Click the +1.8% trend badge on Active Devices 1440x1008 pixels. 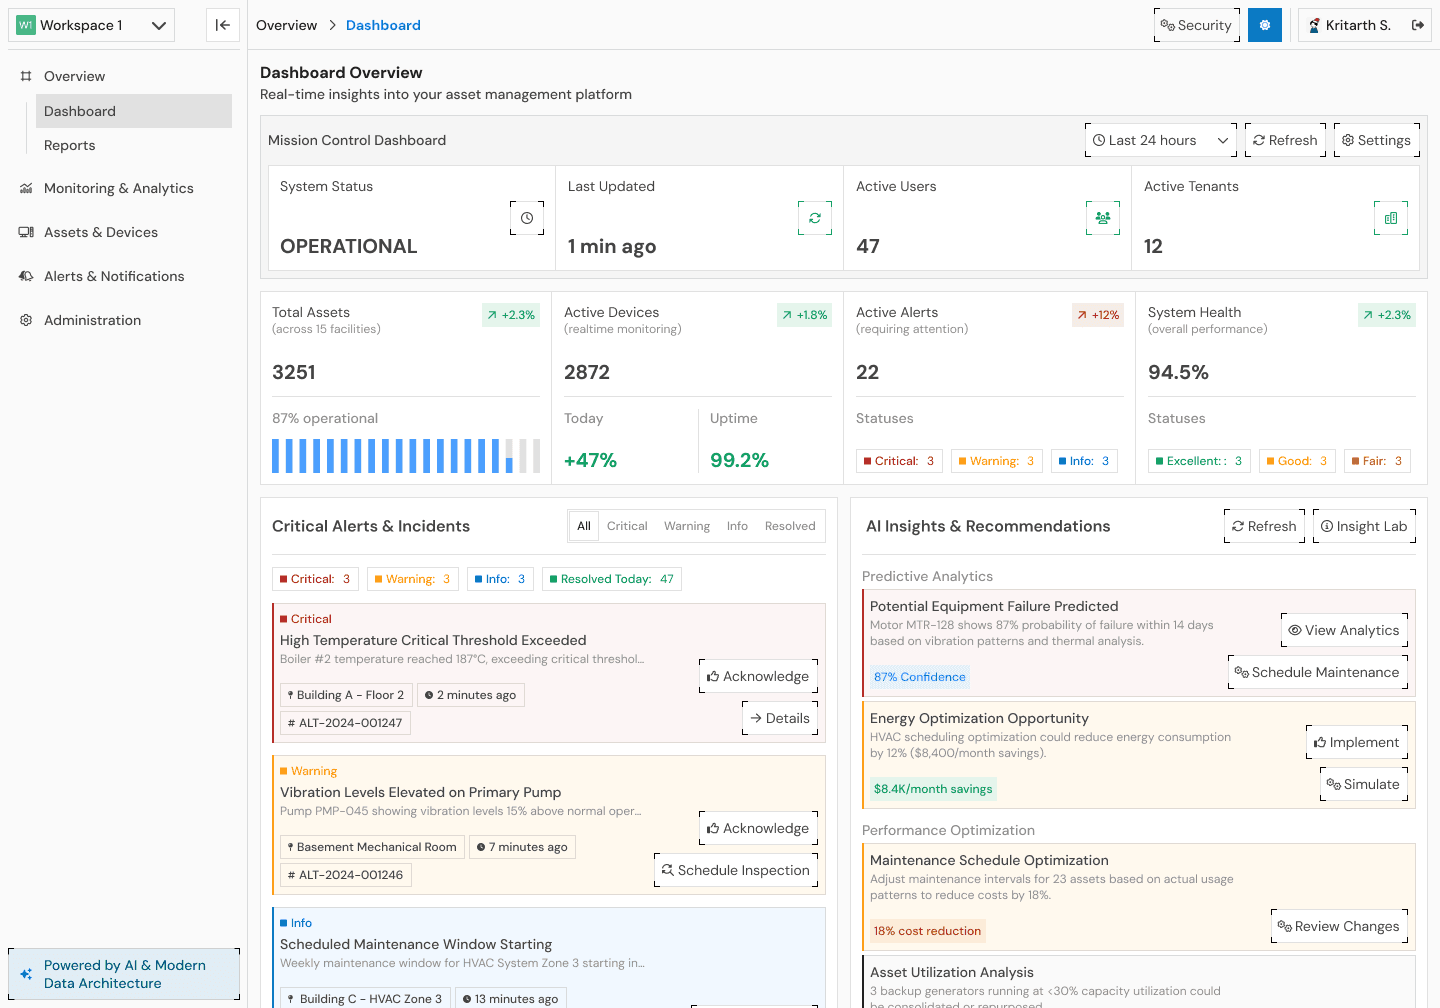pyautogui.click(x=805, y=315)
